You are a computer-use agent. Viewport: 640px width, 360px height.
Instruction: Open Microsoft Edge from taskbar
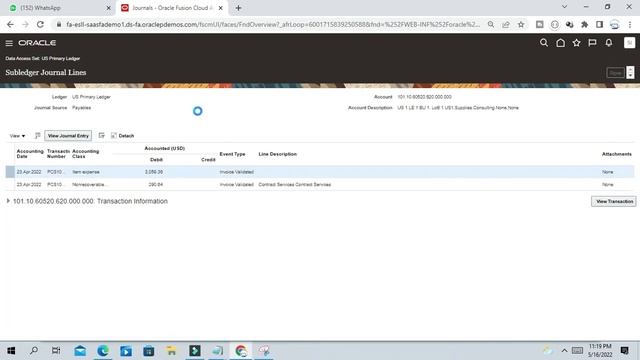point(103,351)
